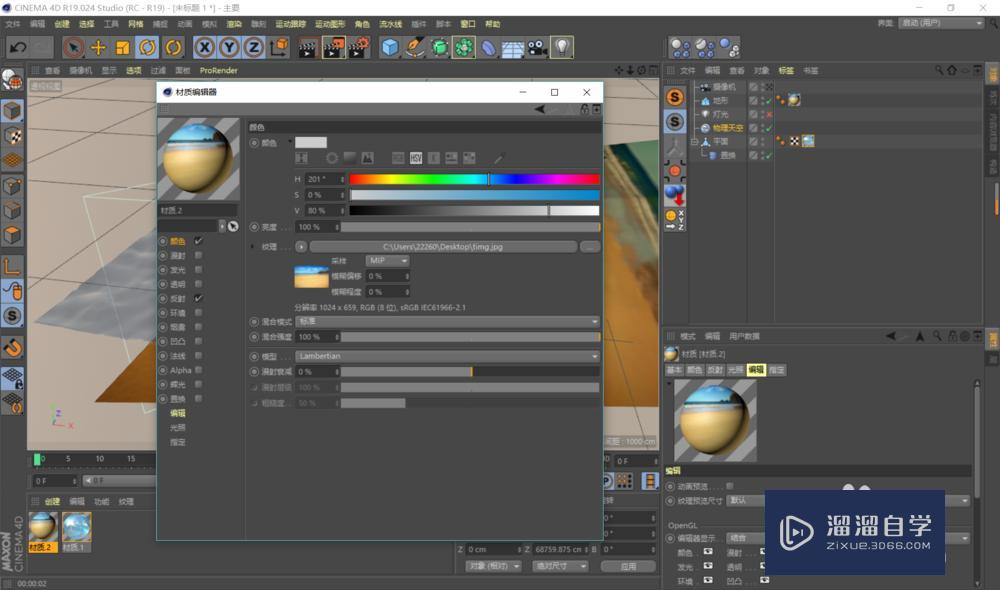Click the color swatch next to 颜色
This screenshot has width=1000, height=590.
point(311,142)
